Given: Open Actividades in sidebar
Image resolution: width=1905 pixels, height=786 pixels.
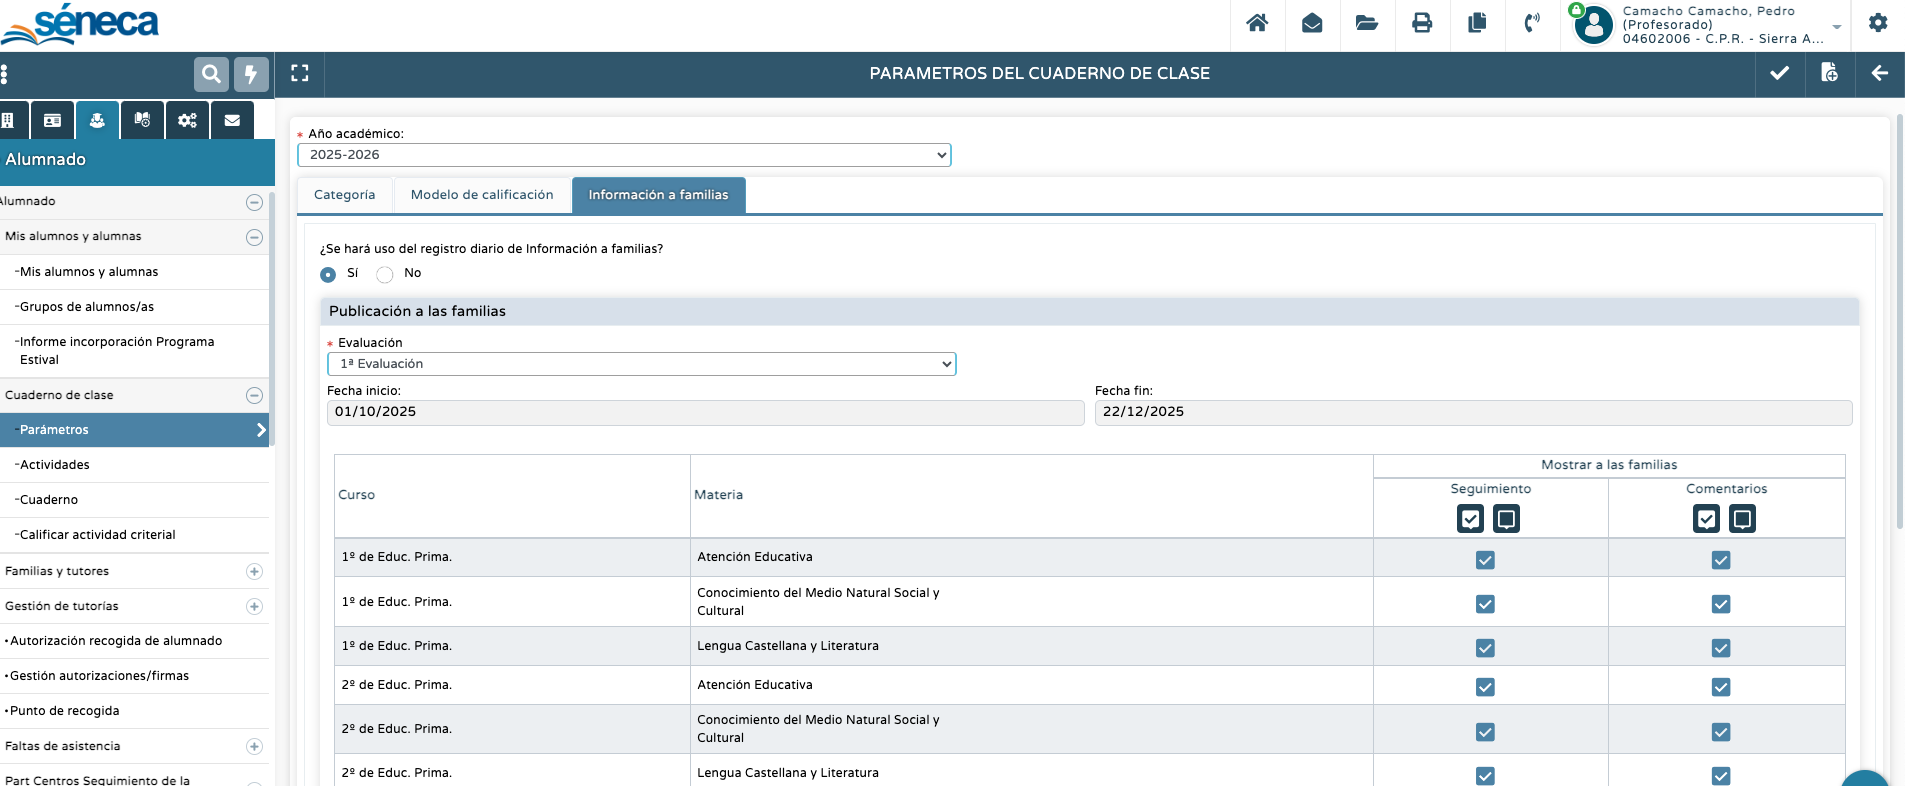Looking at the screenshot, I should tap(55, 465).
